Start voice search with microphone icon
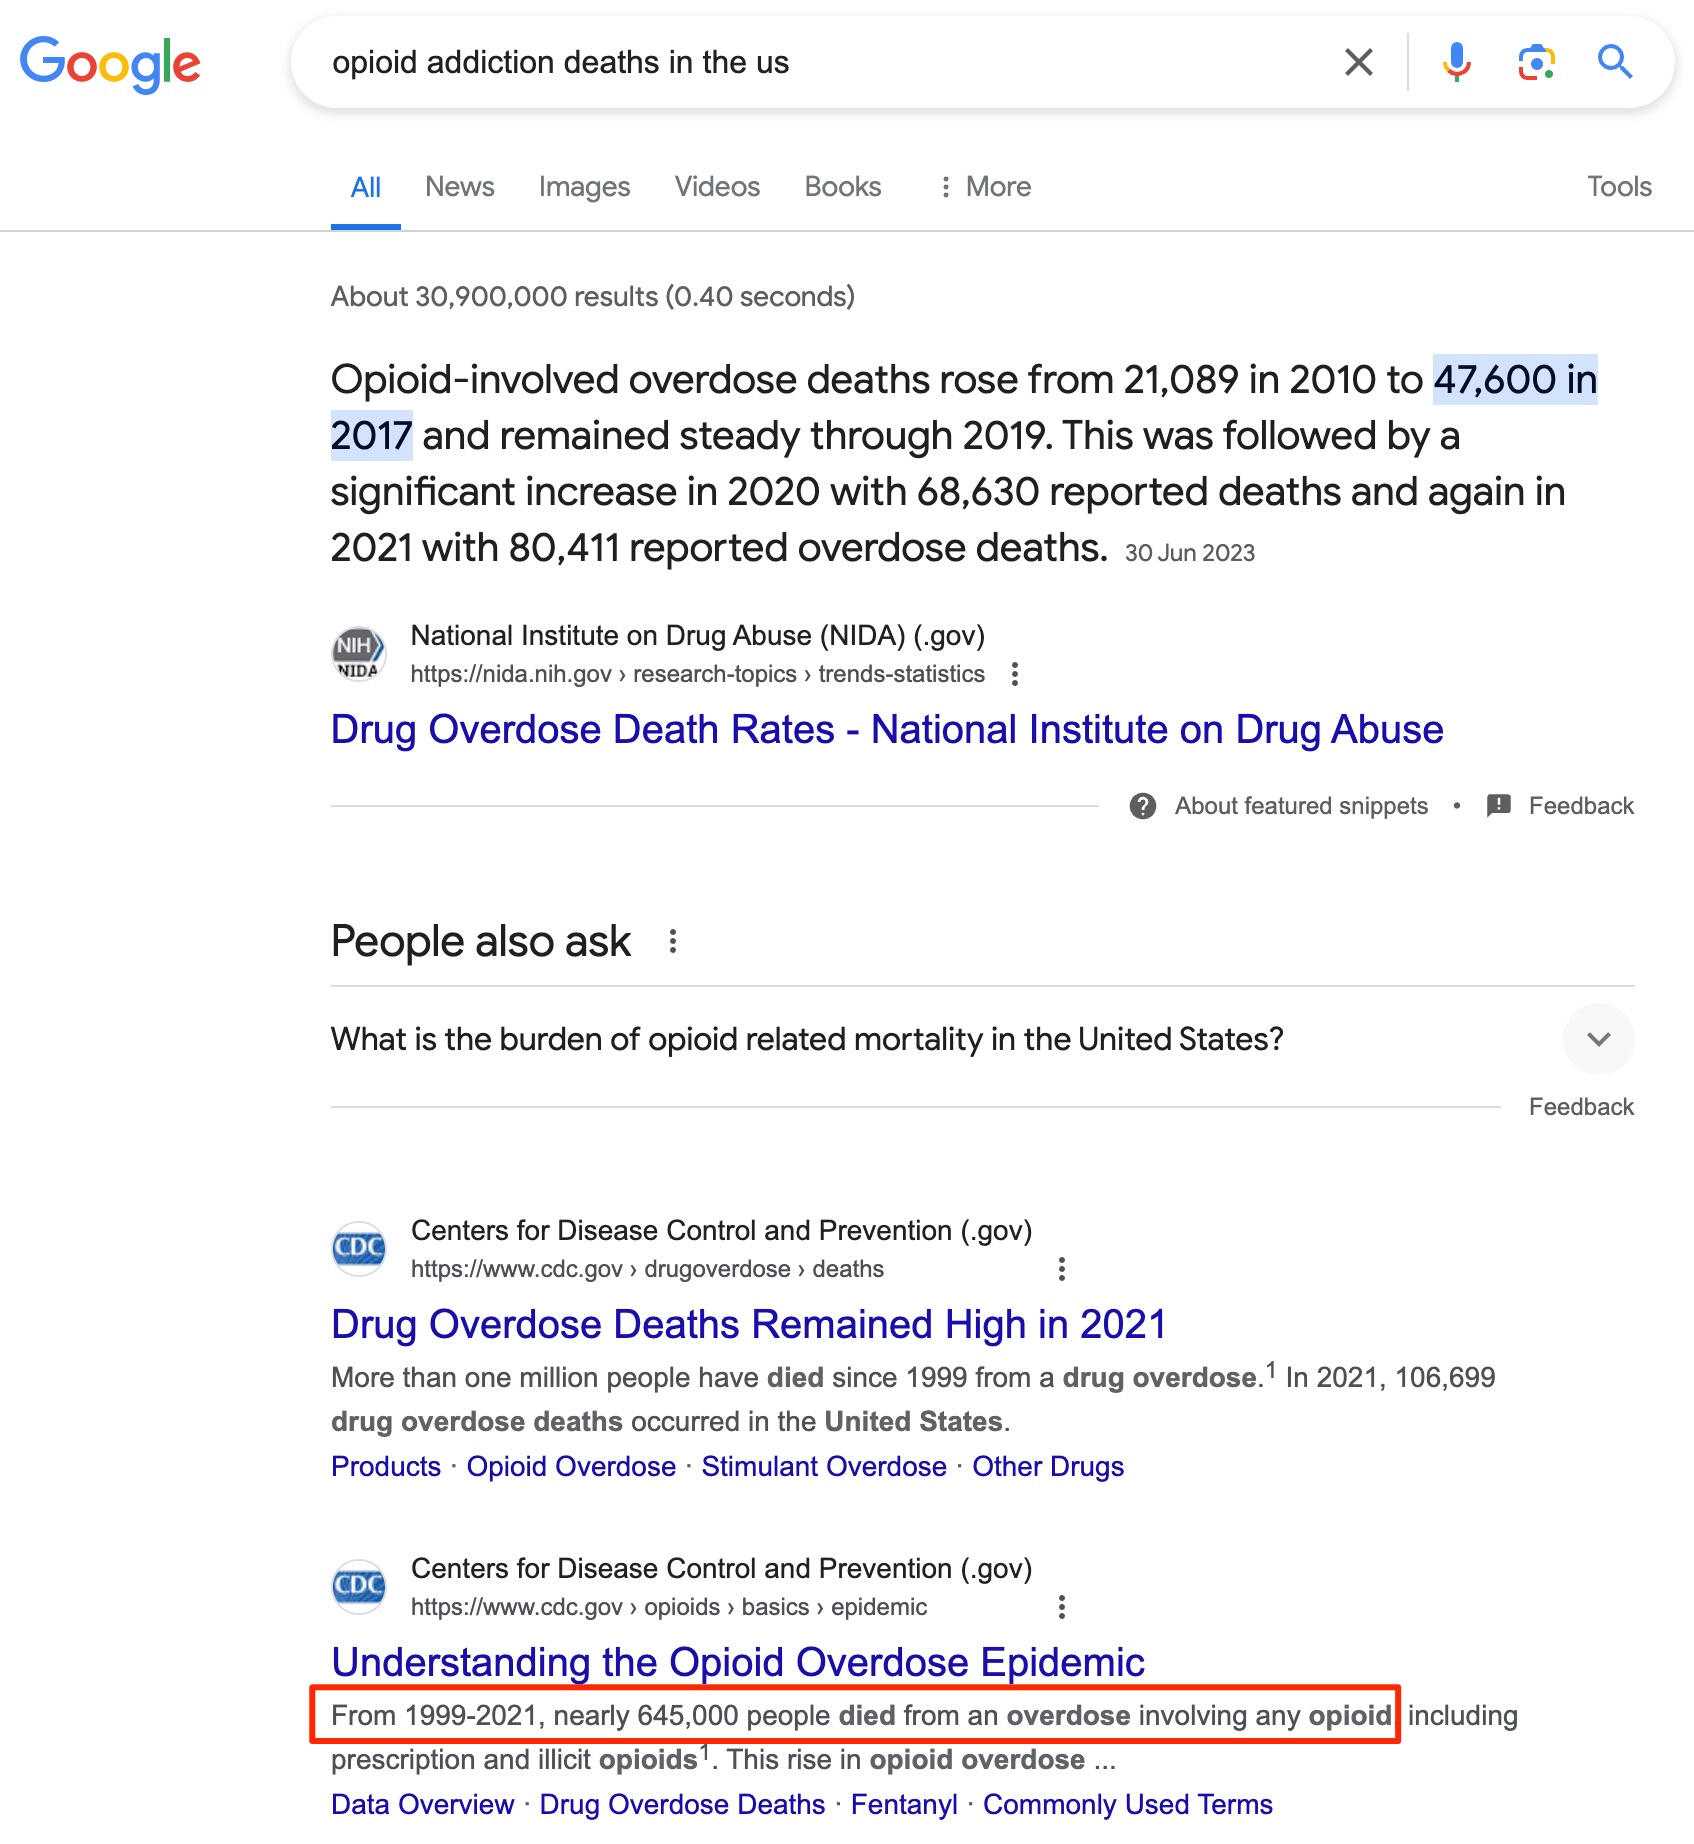Image resolution: width=1694 pixels, height=1844 pixels. [x=1456, y=62]
